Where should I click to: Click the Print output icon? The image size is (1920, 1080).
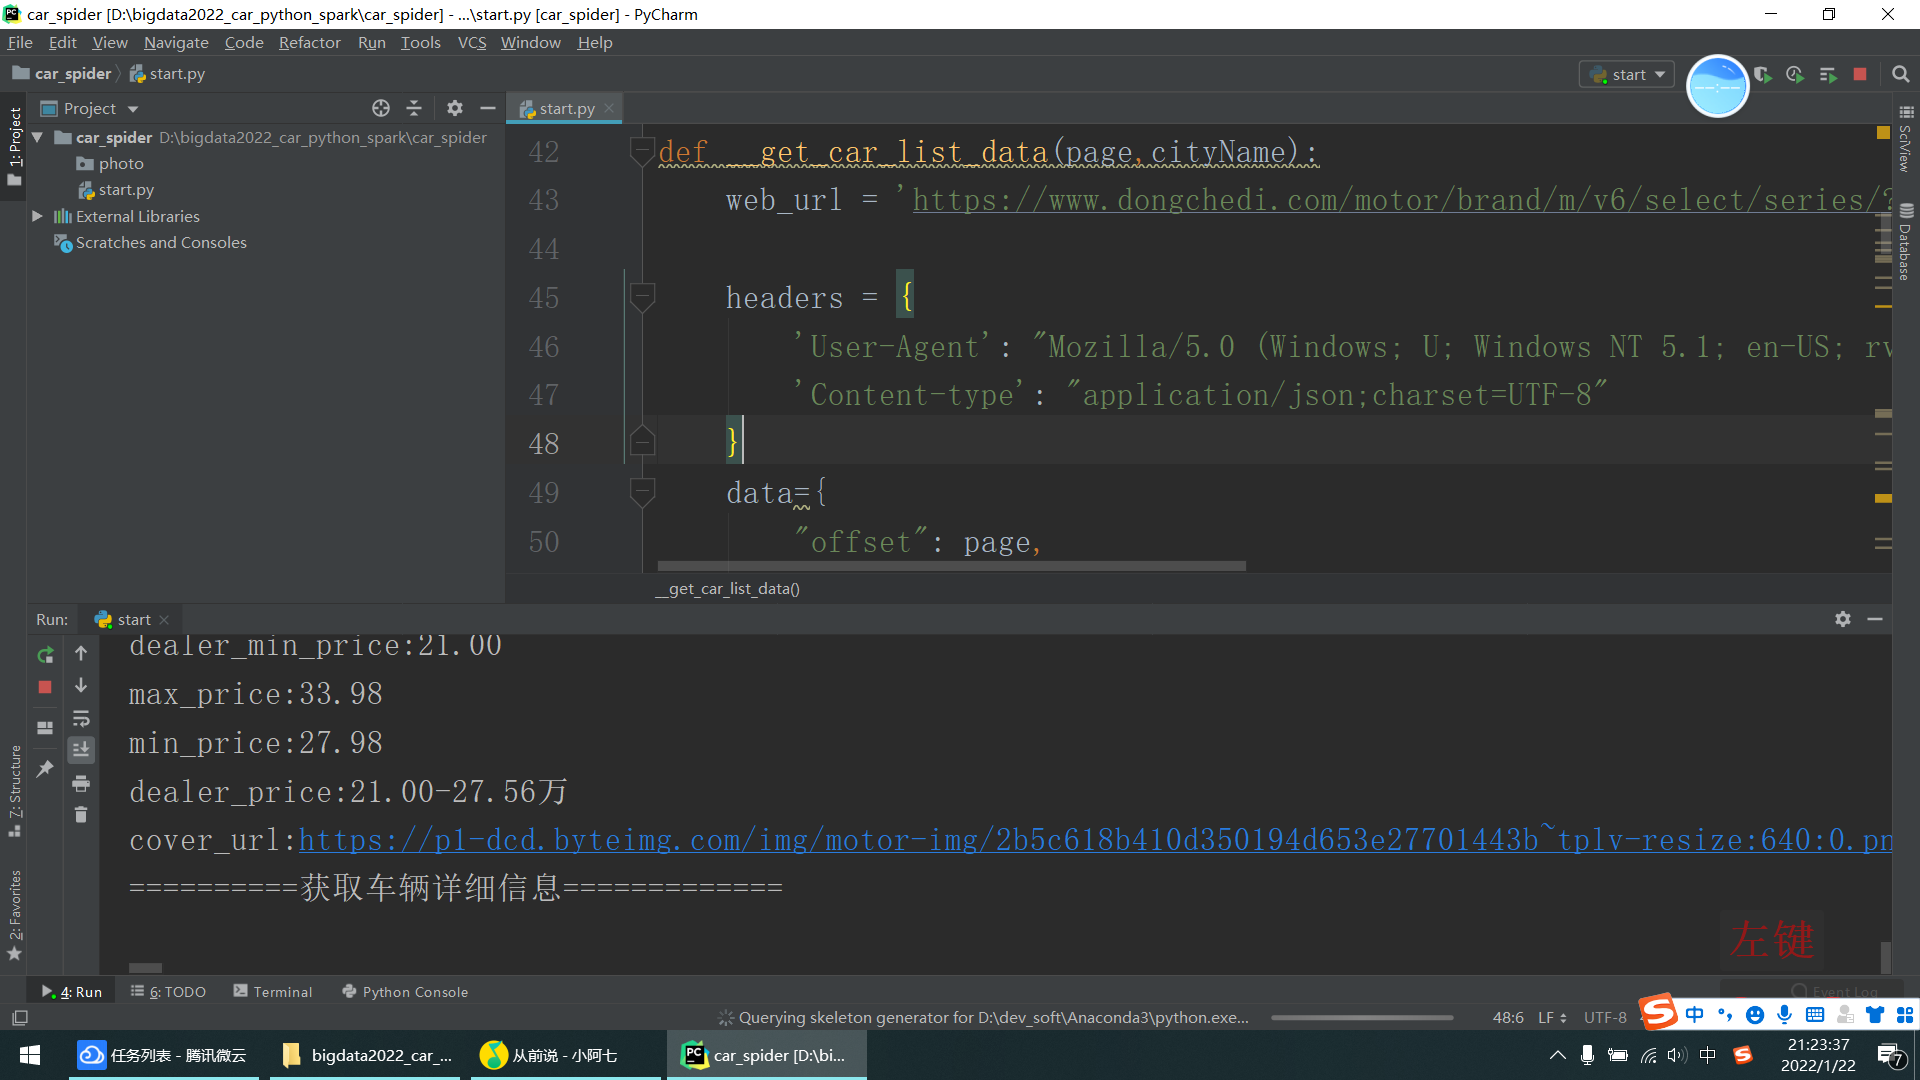pyautogui.click(x=81, y=783)
